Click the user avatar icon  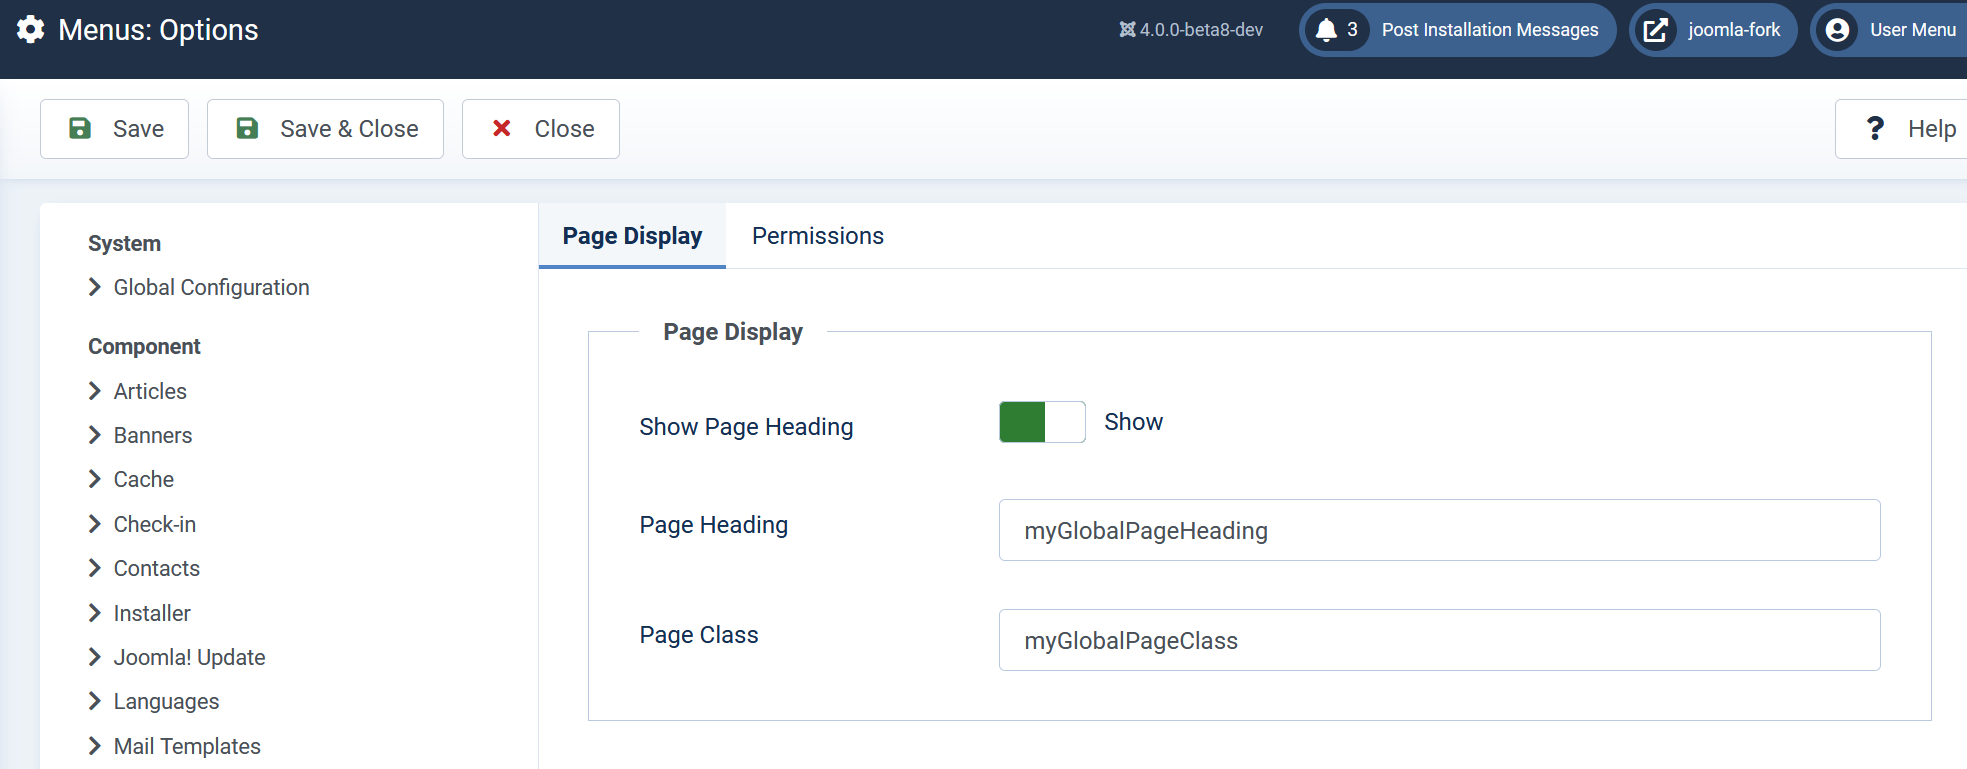click(1837, 30)
